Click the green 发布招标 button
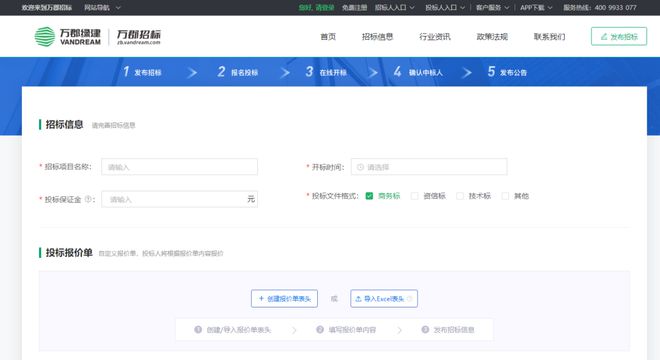Viewport: 660px width, 360px height. 619,37
